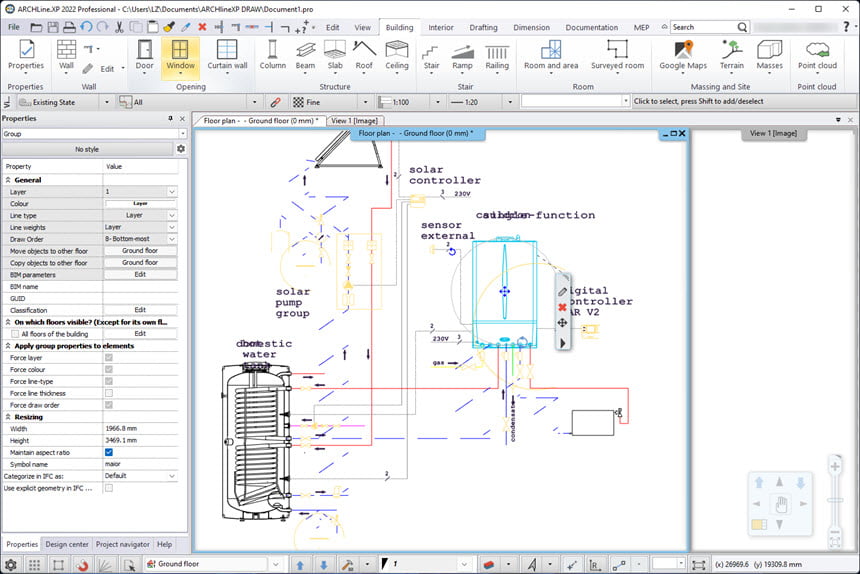Collapse the General section
Screen dimensions: 860x574
(x=8, y=180)
